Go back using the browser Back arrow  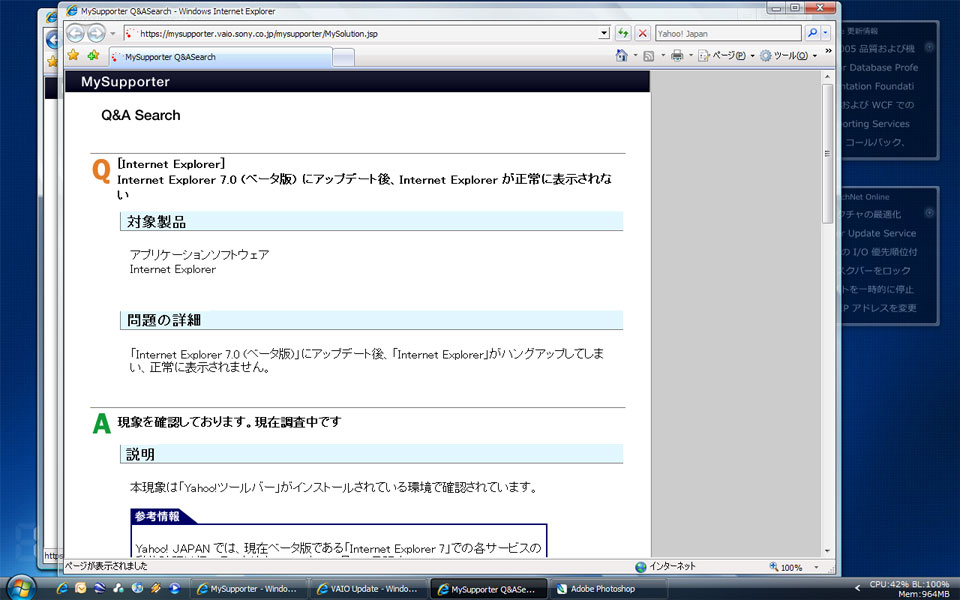(x=76, y=33)
